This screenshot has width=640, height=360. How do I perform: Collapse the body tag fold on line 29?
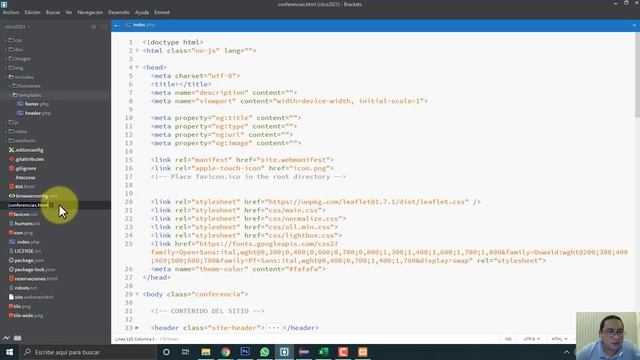pos(137,294)
